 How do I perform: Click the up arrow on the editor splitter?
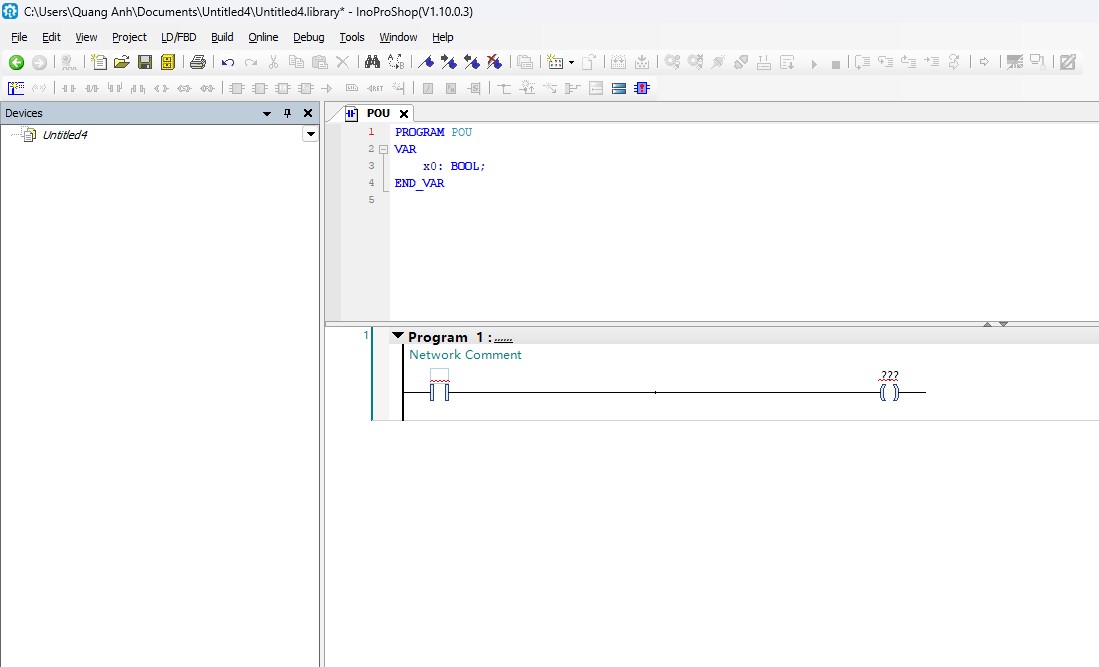(987, 324)
